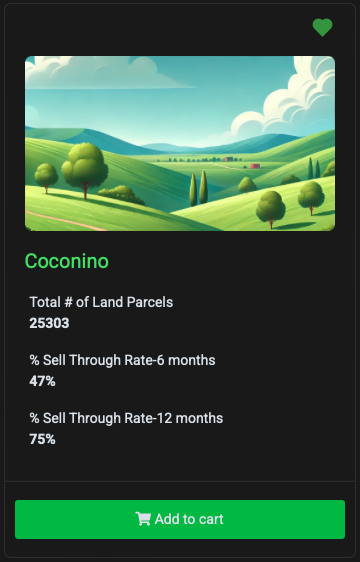The height and width of the screenshot is (562, 360).
Task: Select the 25303 land parcels value
Action: tap(49, 323)
